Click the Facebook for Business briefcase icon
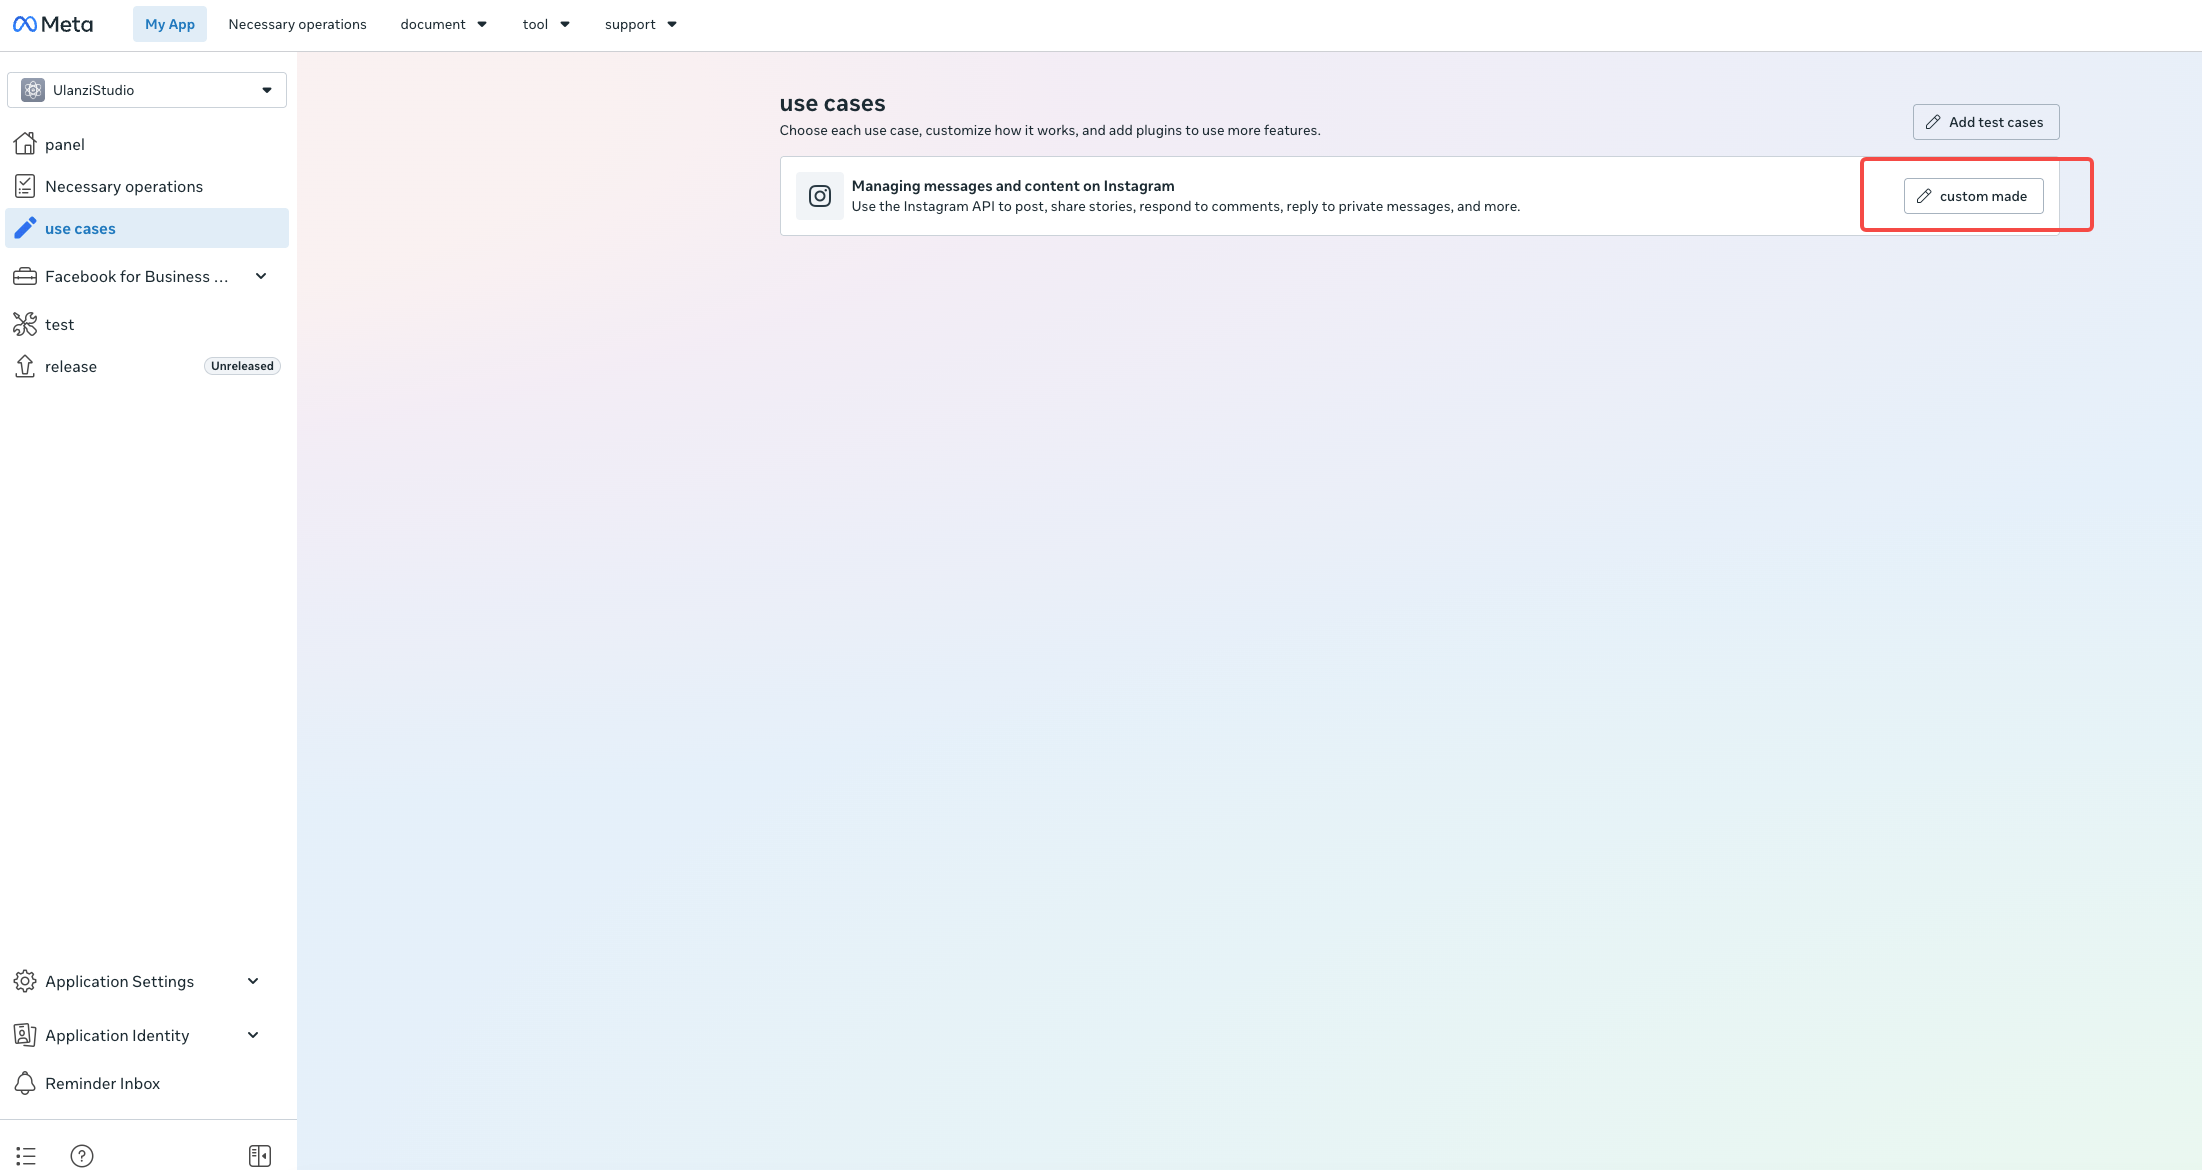This screenshot has height=1170, width=2202. click(x=25, y=276)
